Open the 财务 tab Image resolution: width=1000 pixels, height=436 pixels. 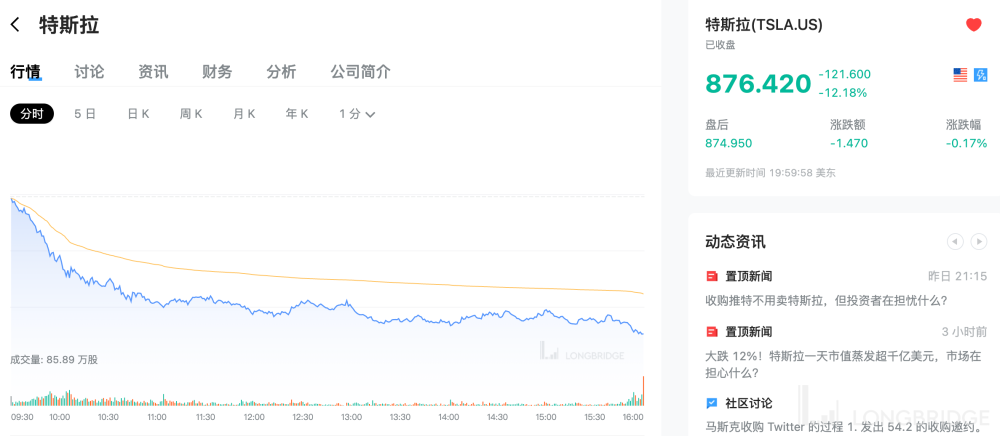tap(217, 72)
